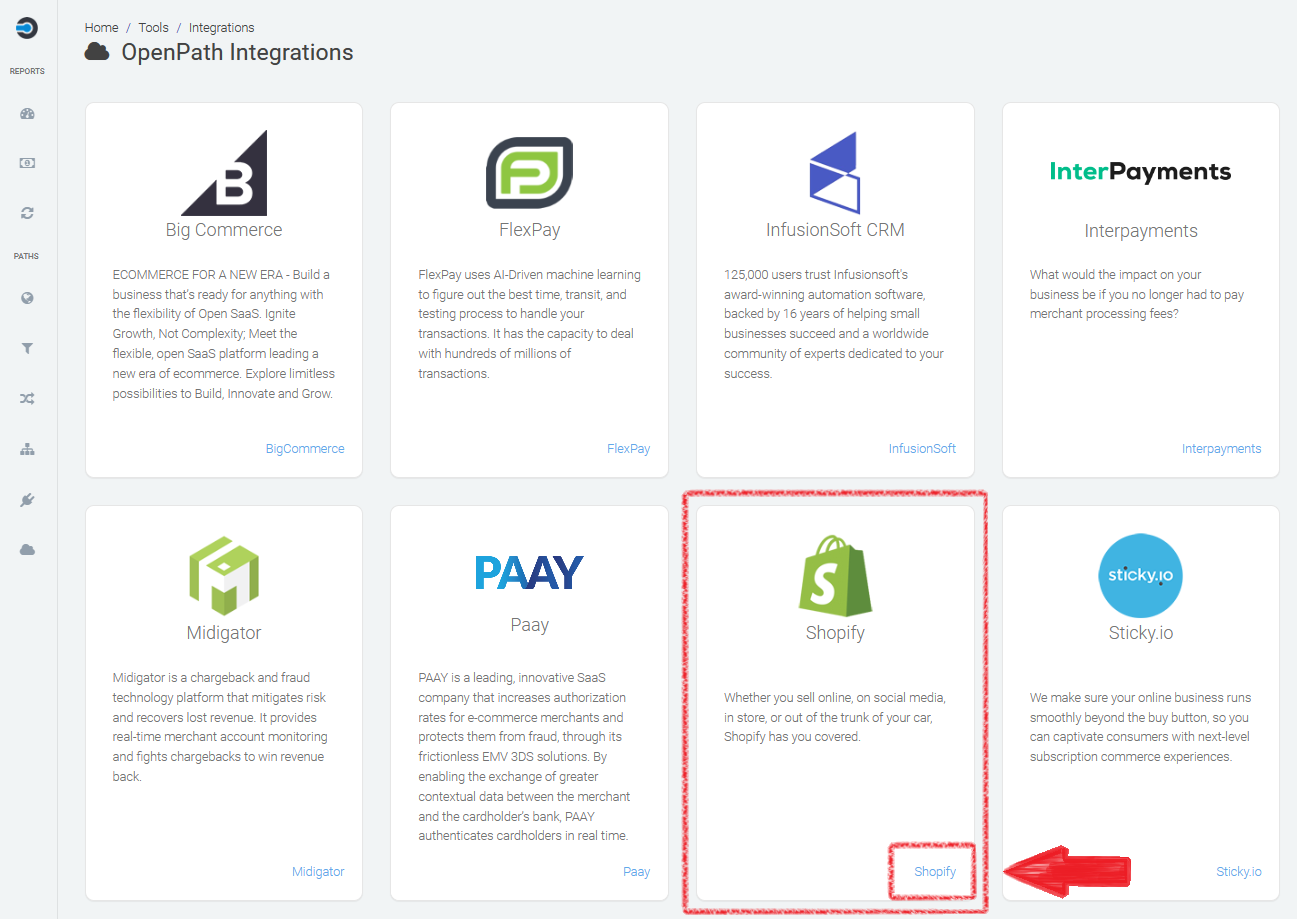Click the InterPayments logo image
1297x919 pixels.
pyautogui.click(x=1140, y=172)
